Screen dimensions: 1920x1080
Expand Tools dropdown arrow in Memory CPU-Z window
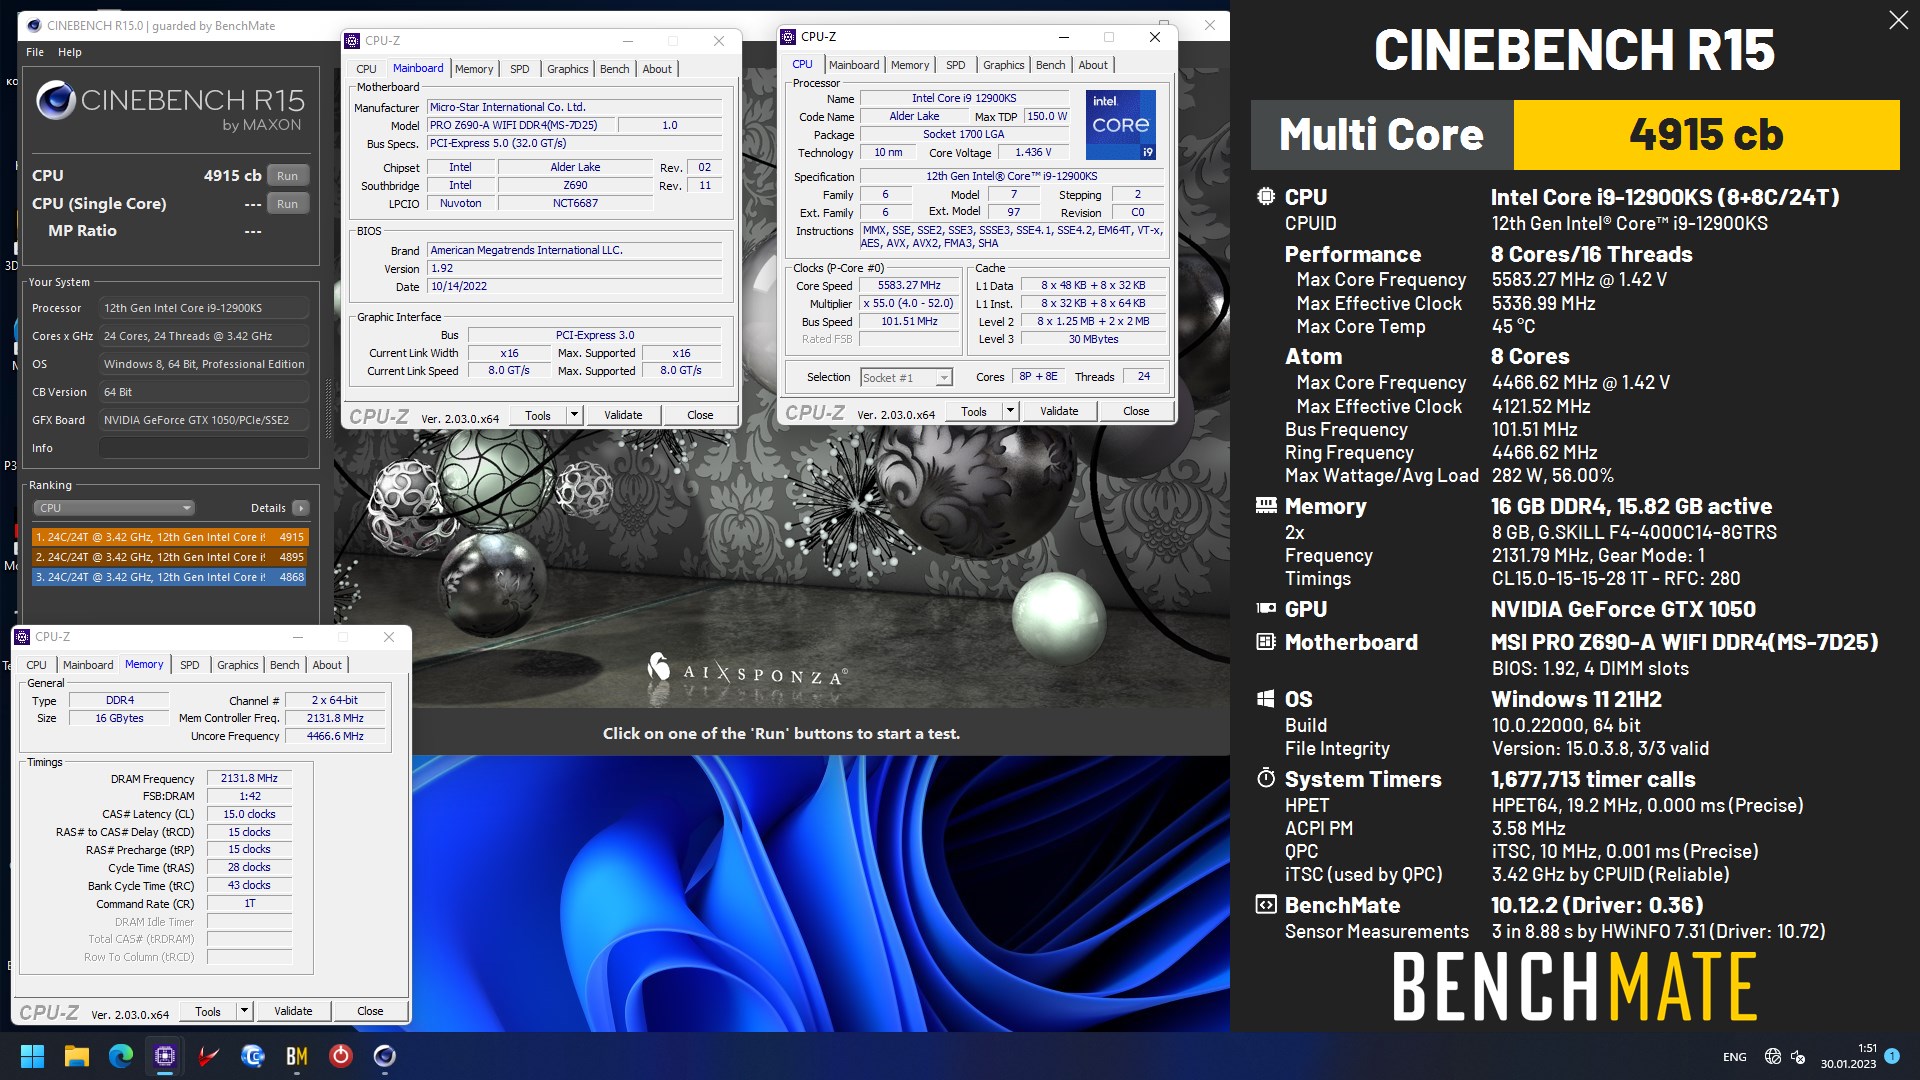(244, 1011)
